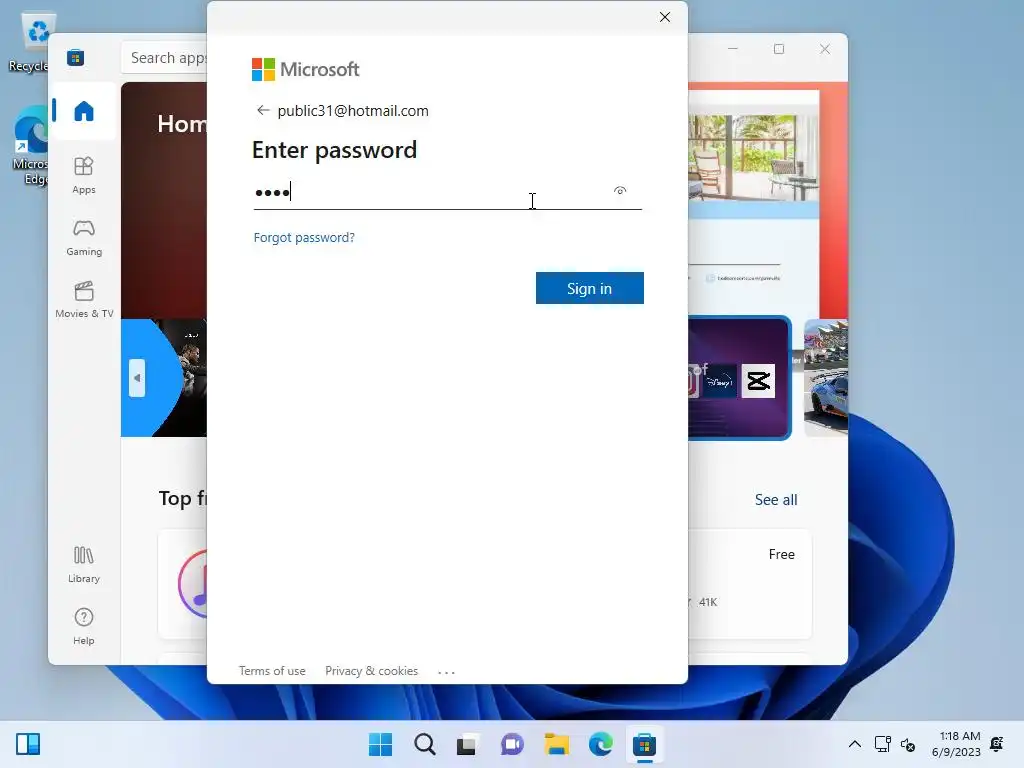Click network icon in system tray

[882, 744]
